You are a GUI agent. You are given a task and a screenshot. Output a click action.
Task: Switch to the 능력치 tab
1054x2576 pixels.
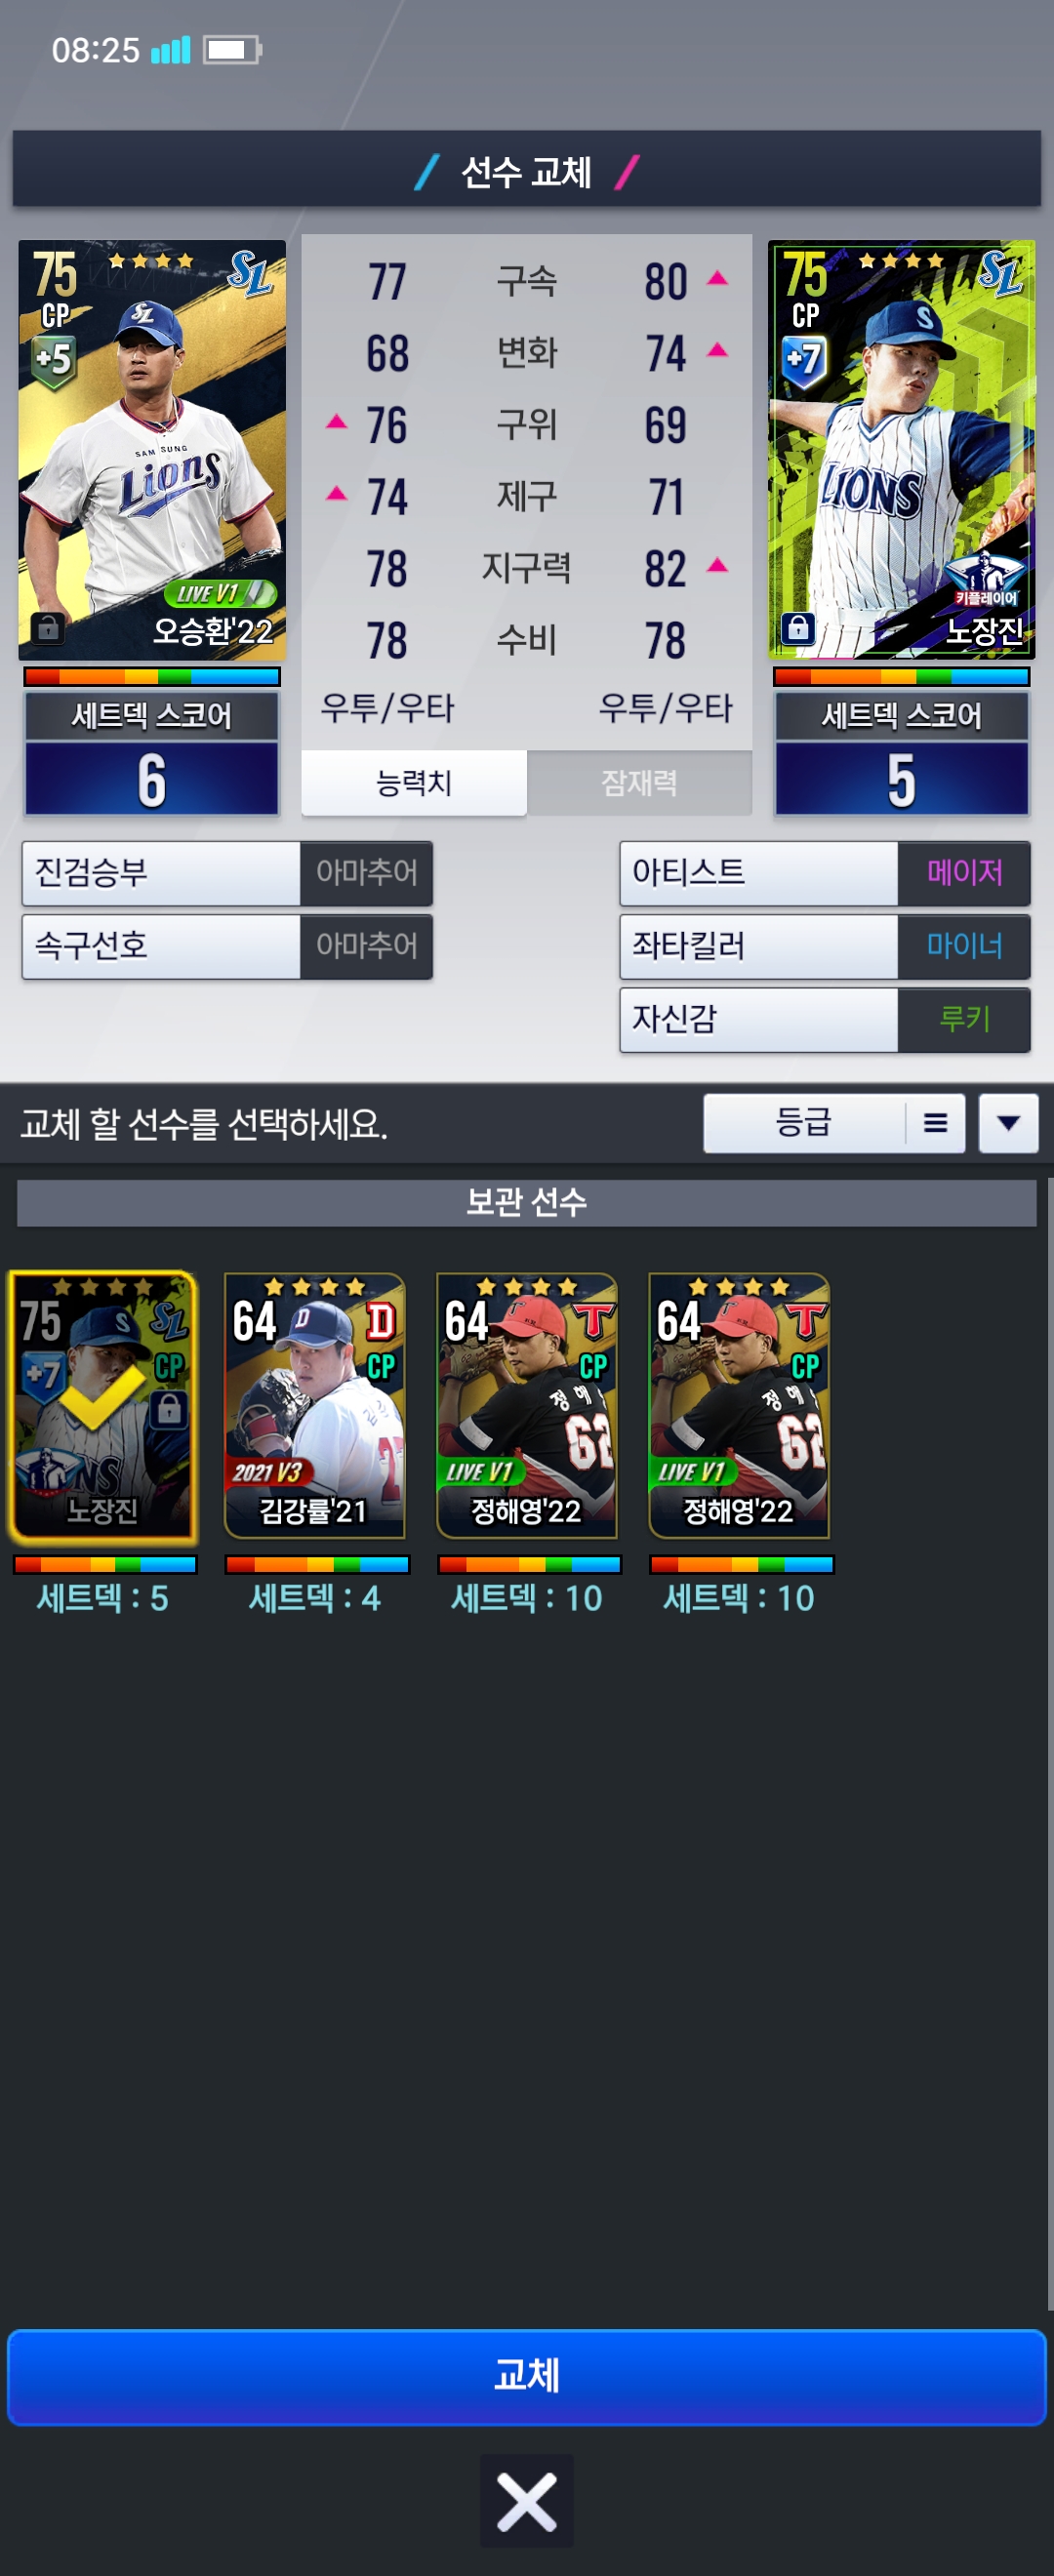coord(414,783)
